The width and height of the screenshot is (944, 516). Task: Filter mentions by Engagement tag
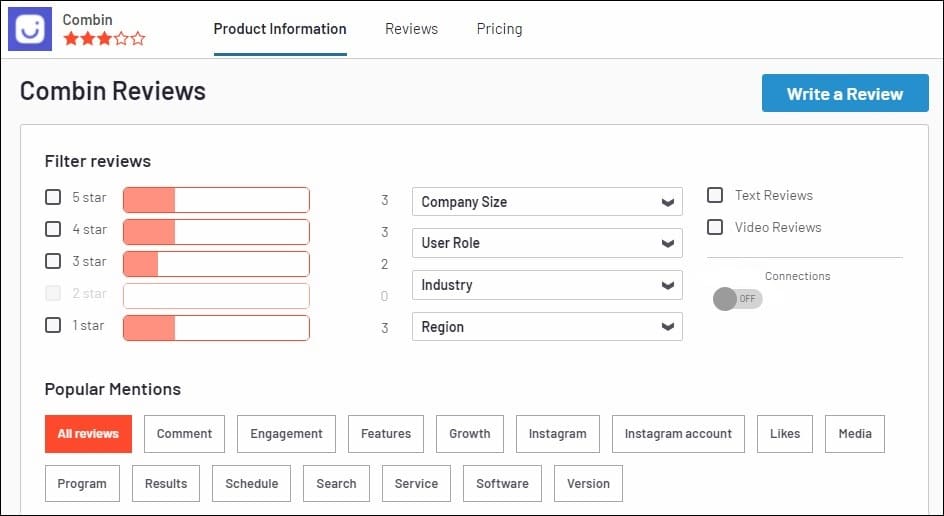point(286,434)
